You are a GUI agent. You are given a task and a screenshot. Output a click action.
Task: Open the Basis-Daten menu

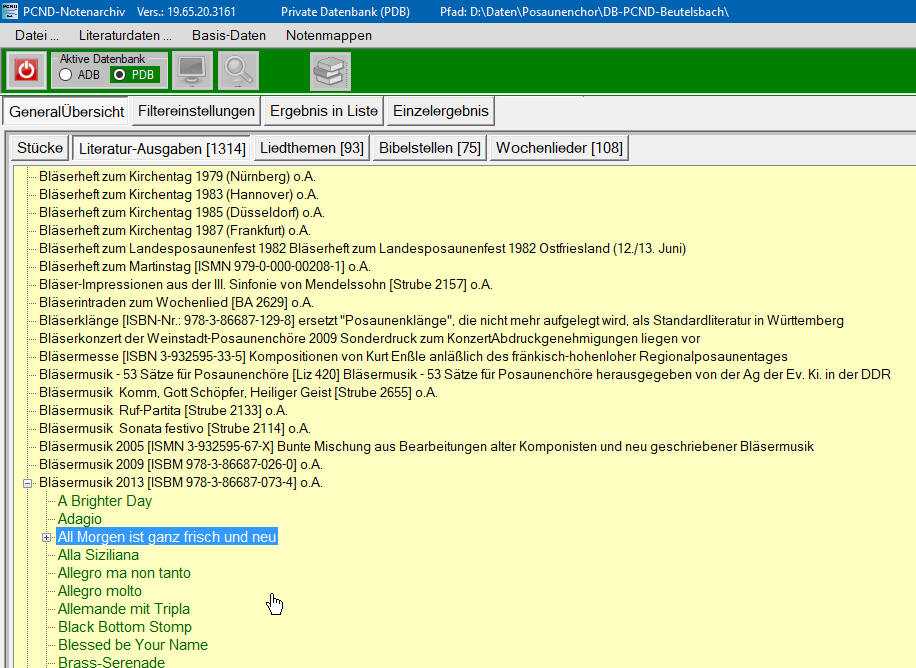(228, 36)
